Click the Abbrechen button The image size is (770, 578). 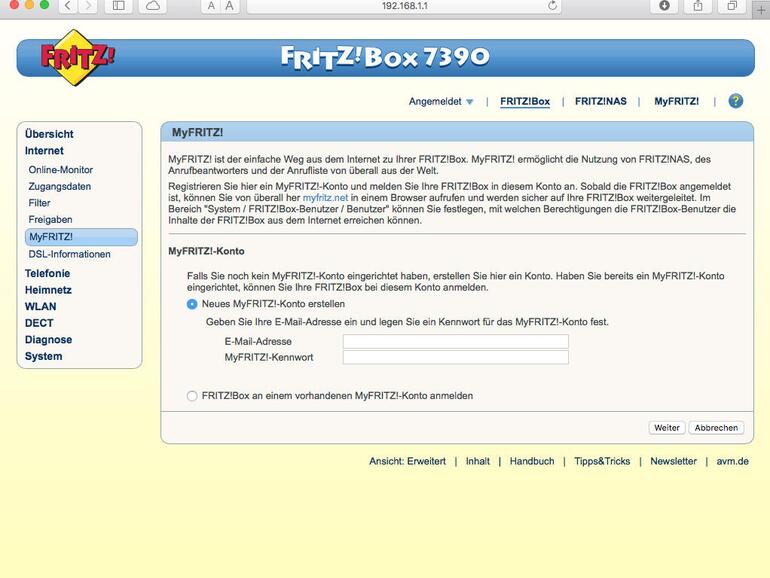click(x=716, y=428)
